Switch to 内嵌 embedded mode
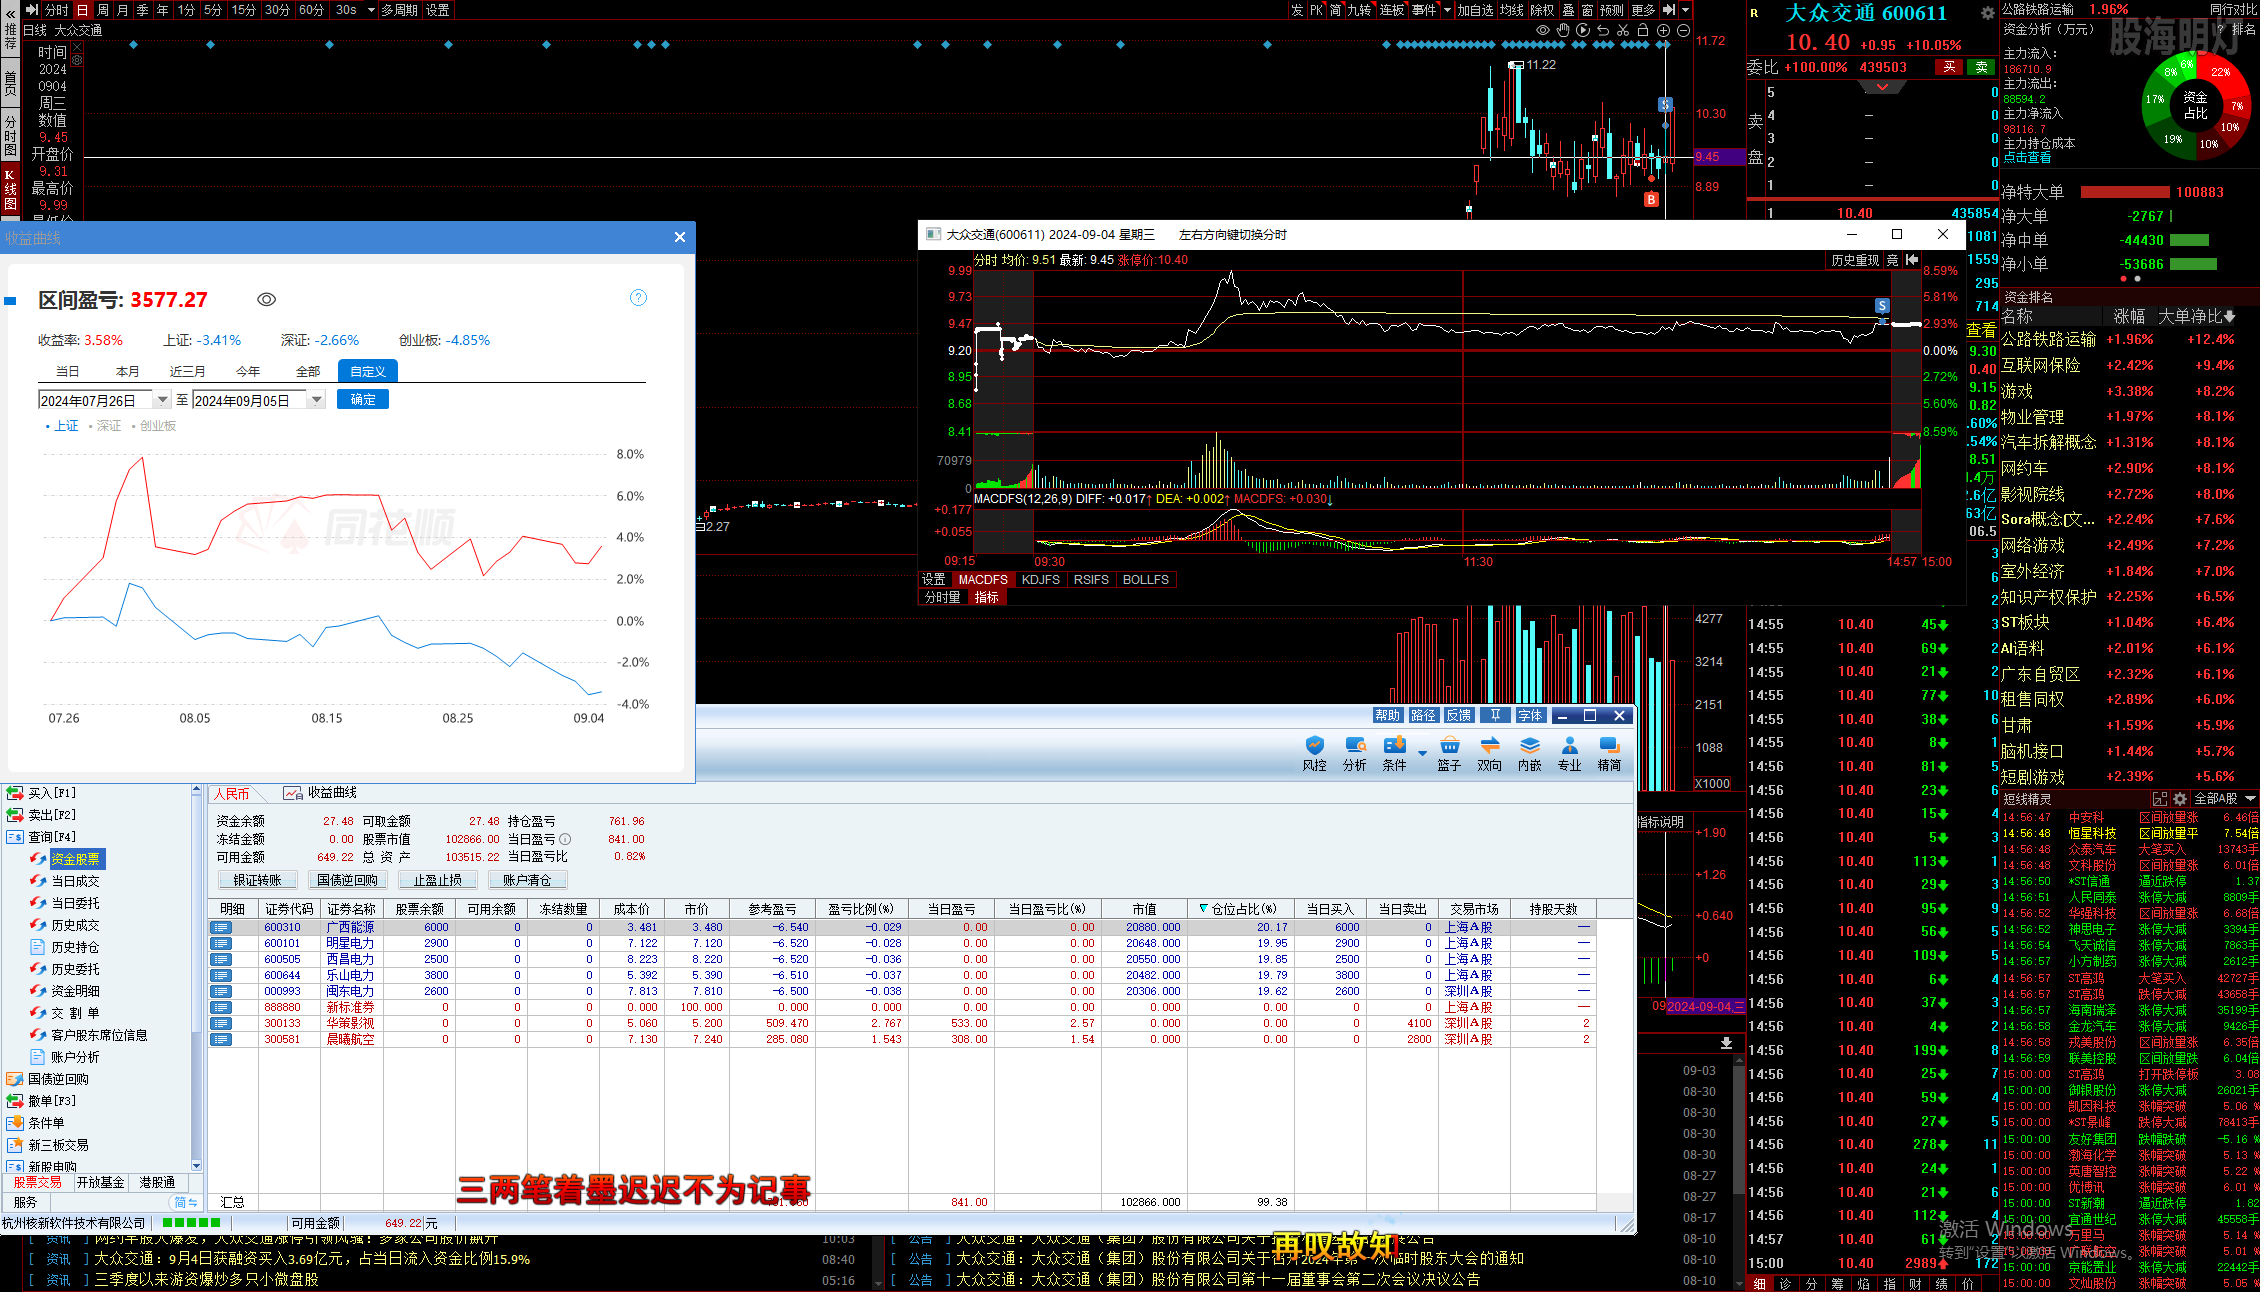This screenshot has height=1292, width=2260. 1529,754
